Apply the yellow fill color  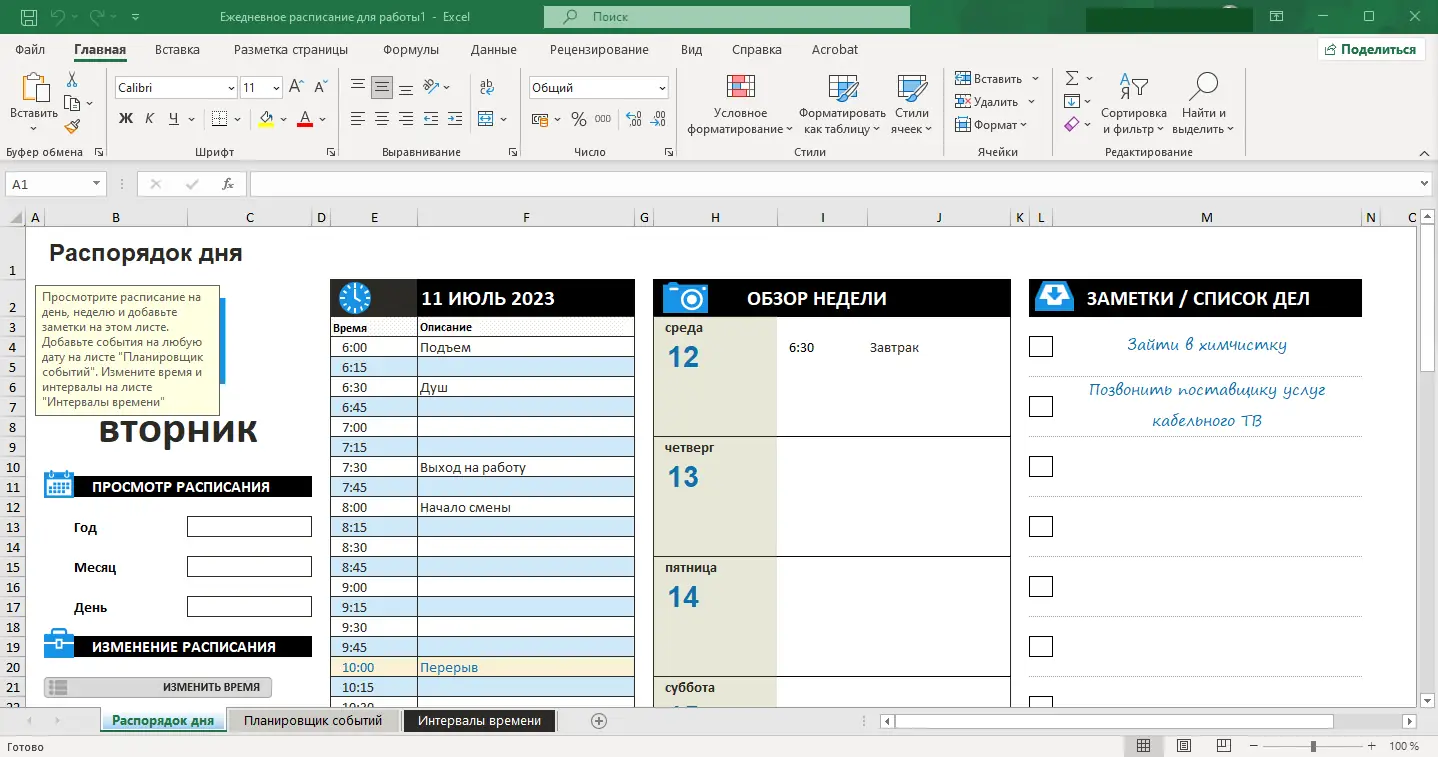(x=266, y=119)
